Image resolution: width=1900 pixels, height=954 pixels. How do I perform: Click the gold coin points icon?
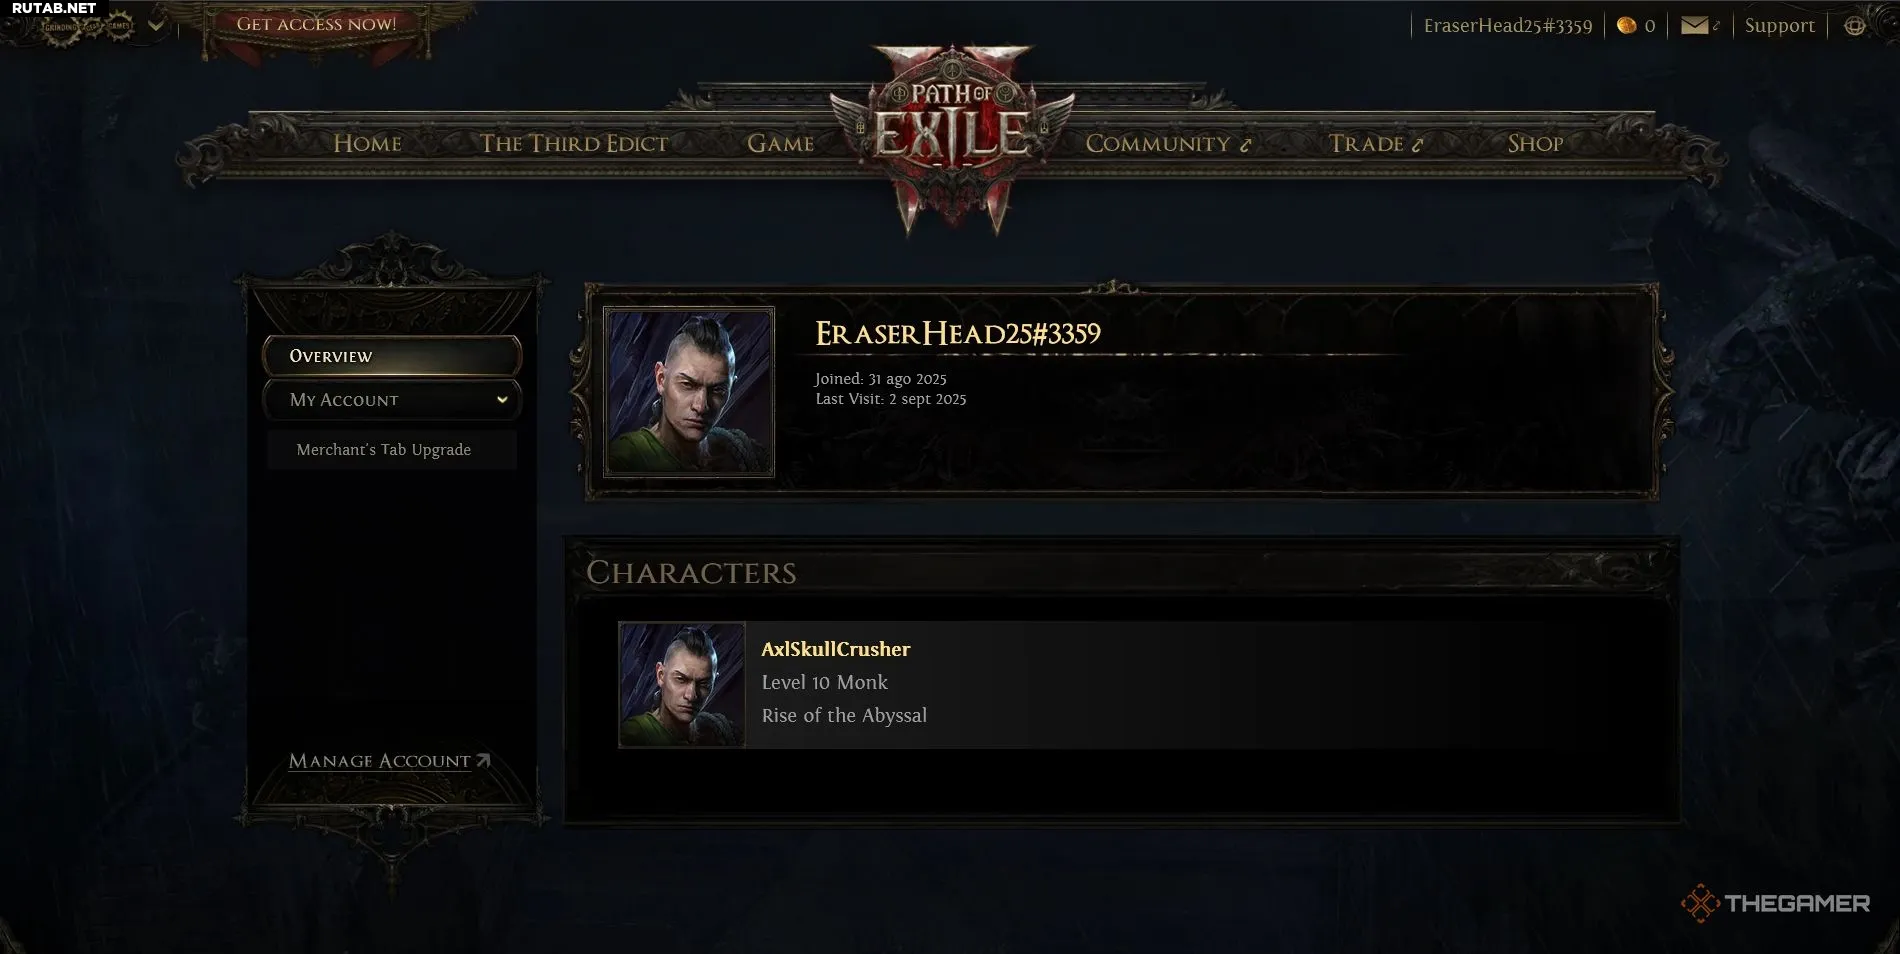(1626, 25)
